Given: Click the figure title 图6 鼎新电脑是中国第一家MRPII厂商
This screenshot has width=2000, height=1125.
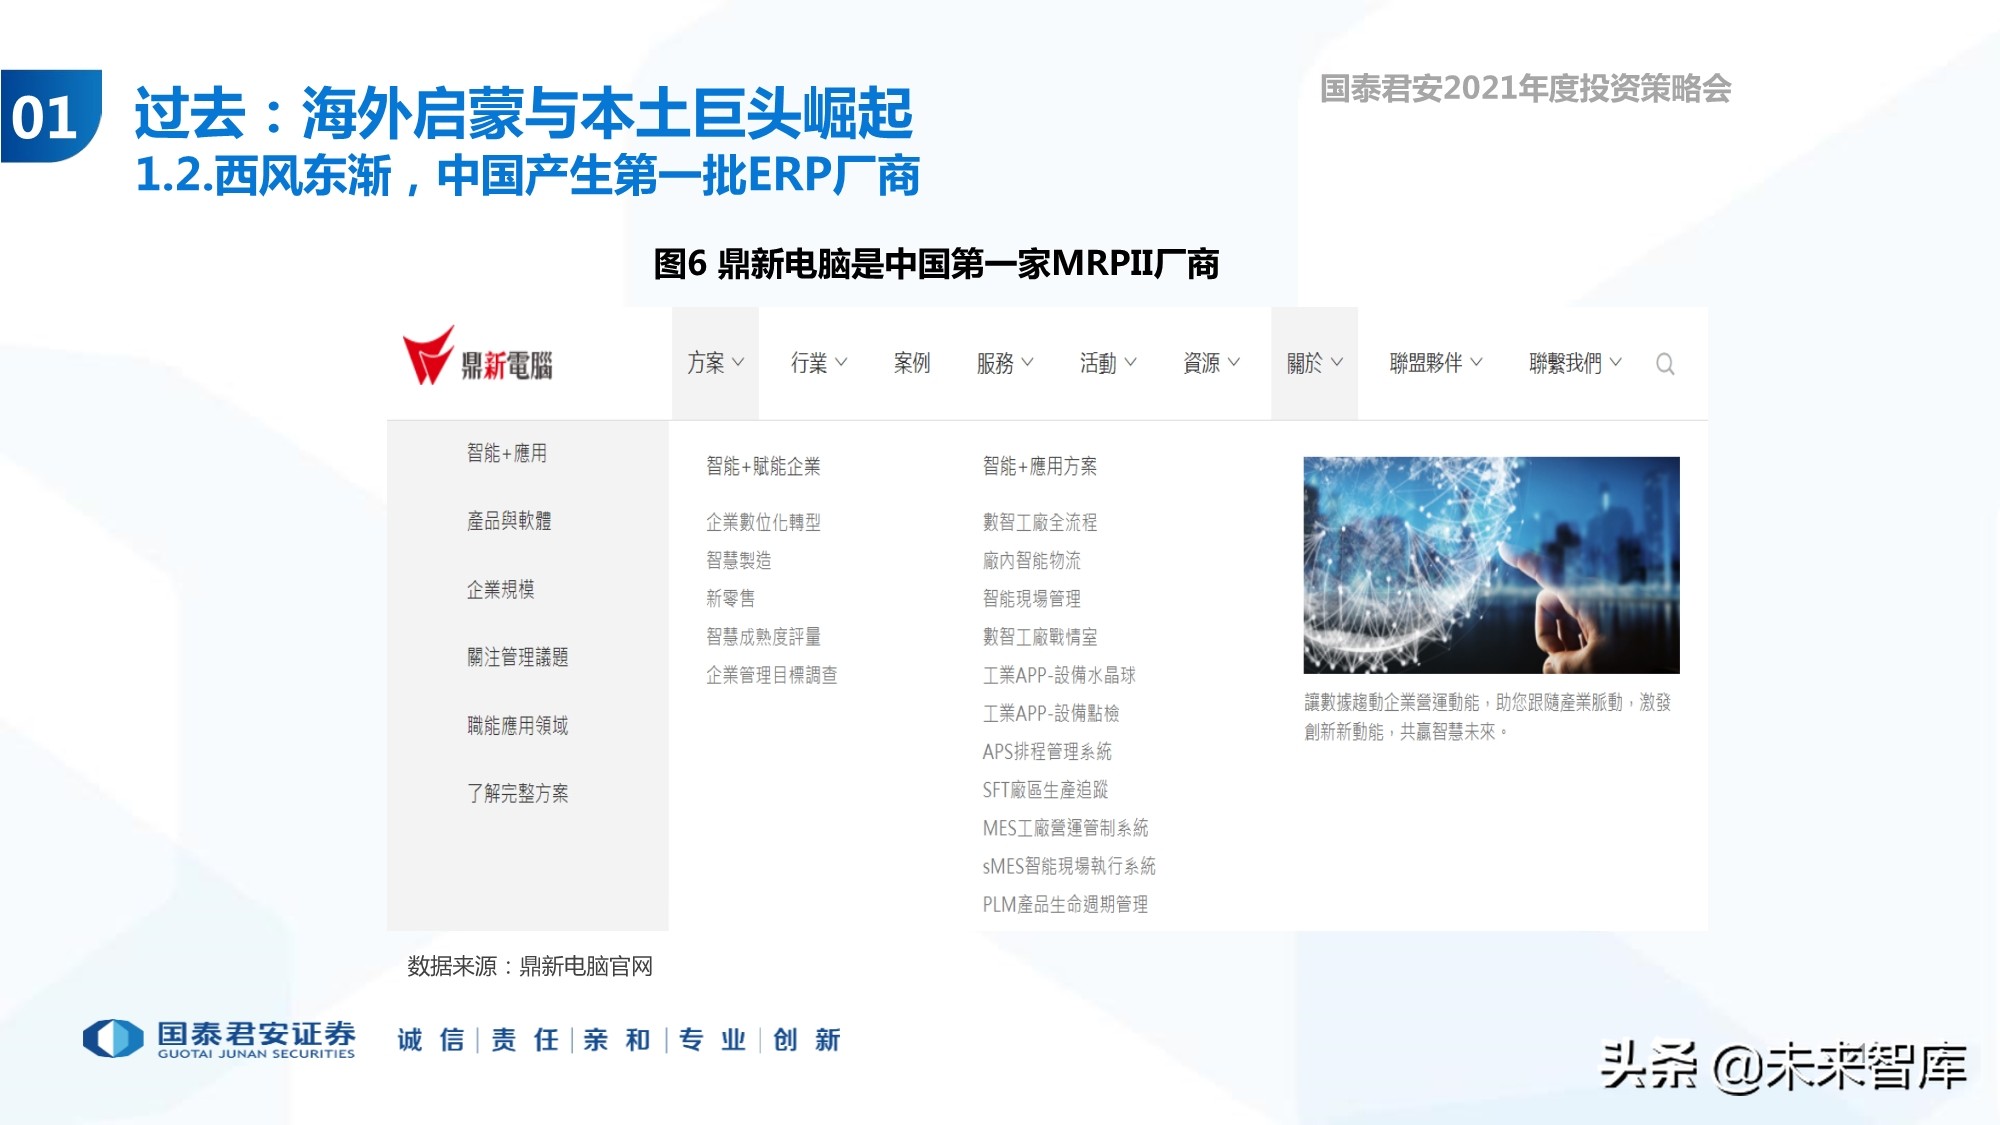Looking at the screenshot, I should pos(936,264).
